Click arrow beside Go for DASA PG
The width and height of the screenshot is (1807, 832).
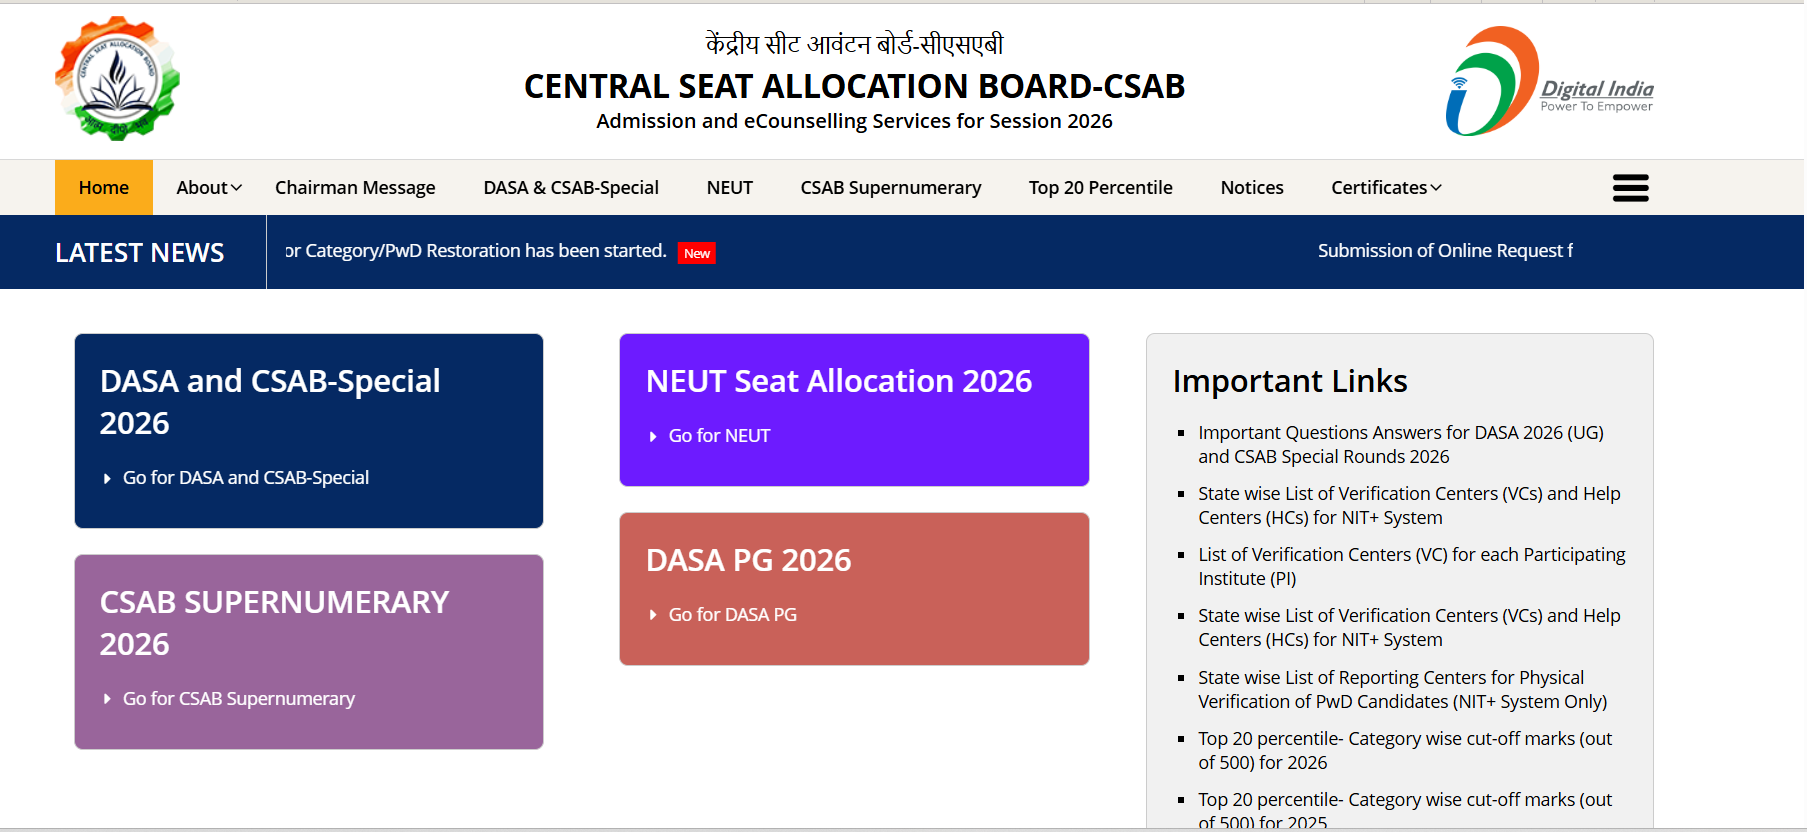coord(653,616)
